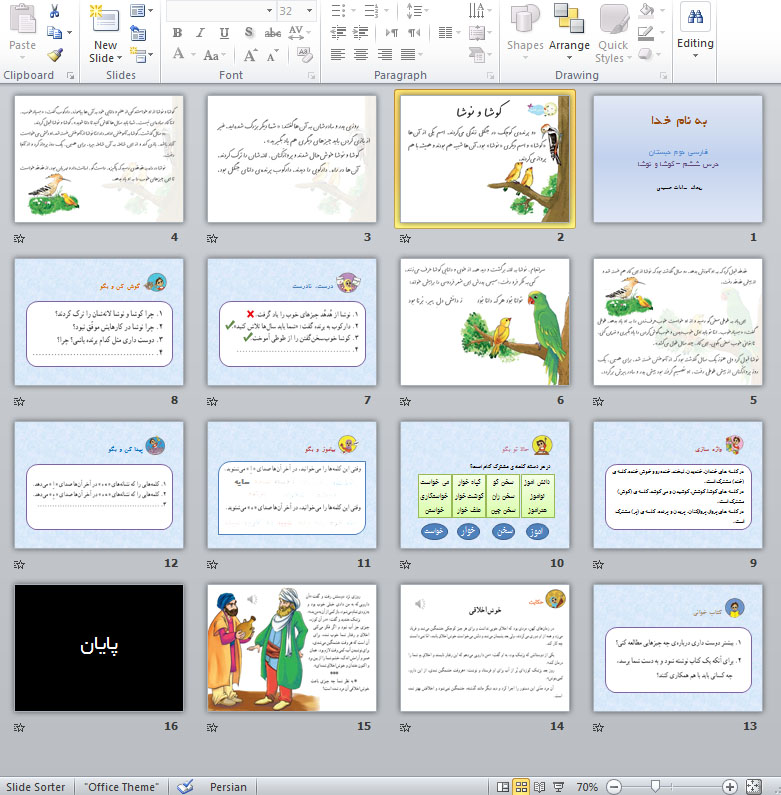
Task: Click the Slide Layout icon
Action: click(x=138, y=12)
